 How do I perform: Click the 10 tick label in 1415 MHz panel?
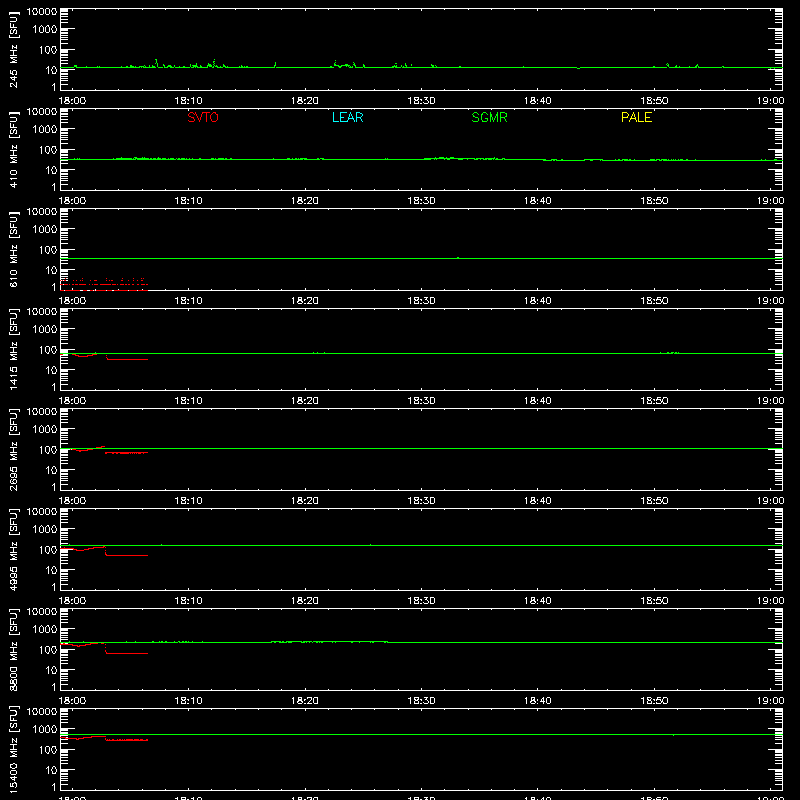point(51,370)
